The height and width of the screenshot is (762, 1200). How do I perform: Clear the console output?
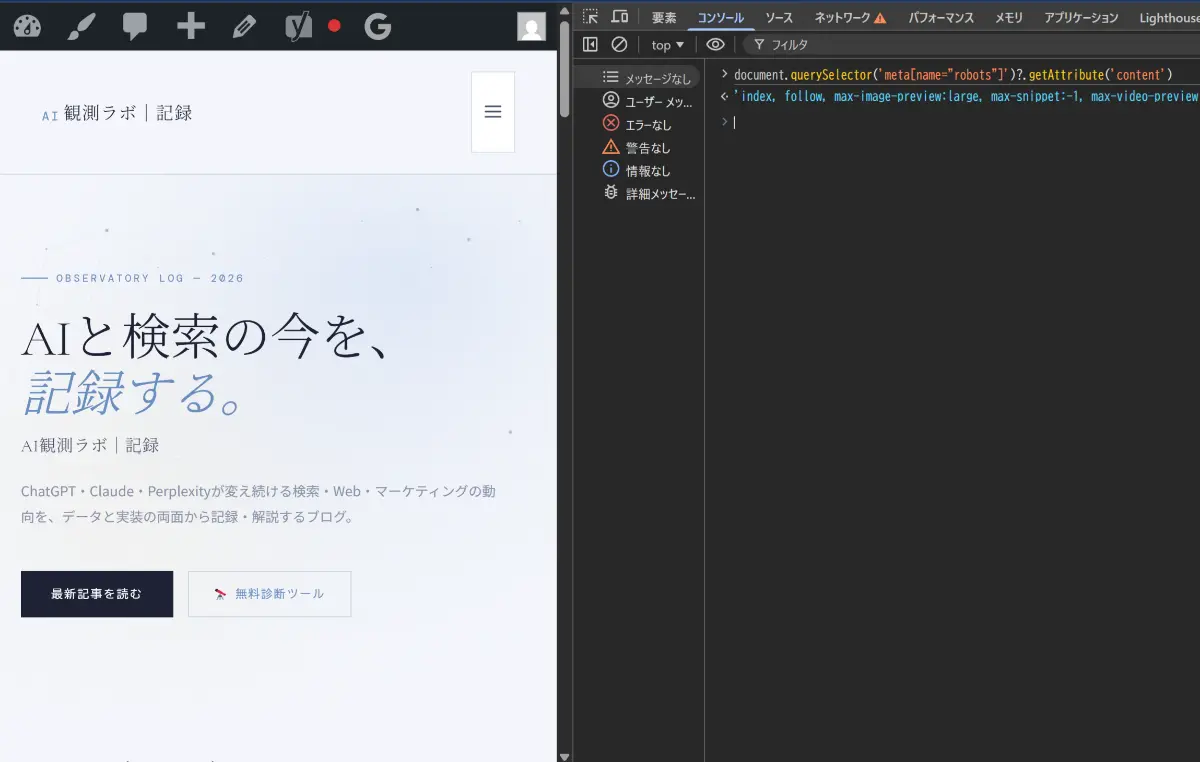tap(620, 44)
